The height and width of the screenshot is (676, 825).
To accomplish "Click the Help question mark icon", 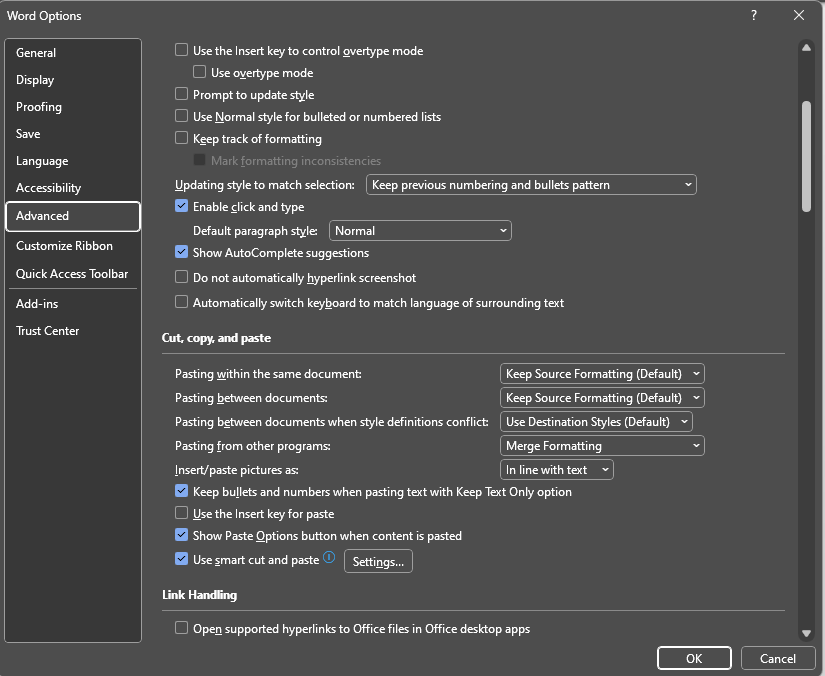I will (x=754, y=15).
